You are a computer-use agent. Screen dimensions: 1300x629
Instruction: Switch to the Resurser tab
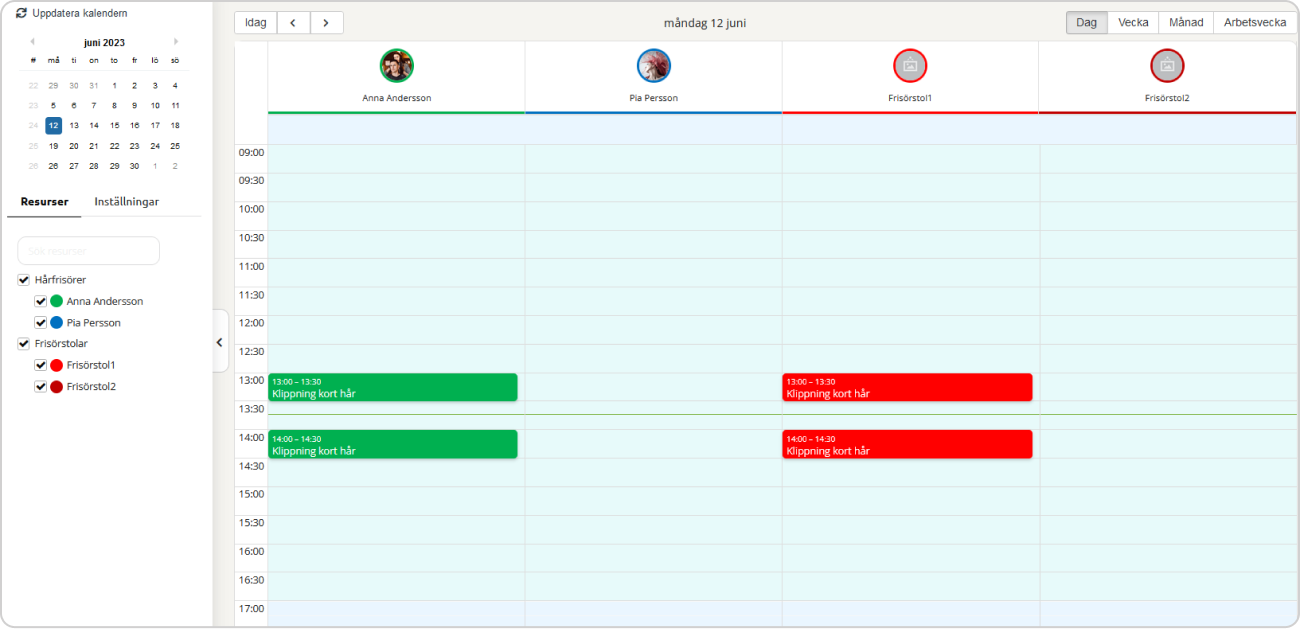pyautogui.click(x=44, y=202)
